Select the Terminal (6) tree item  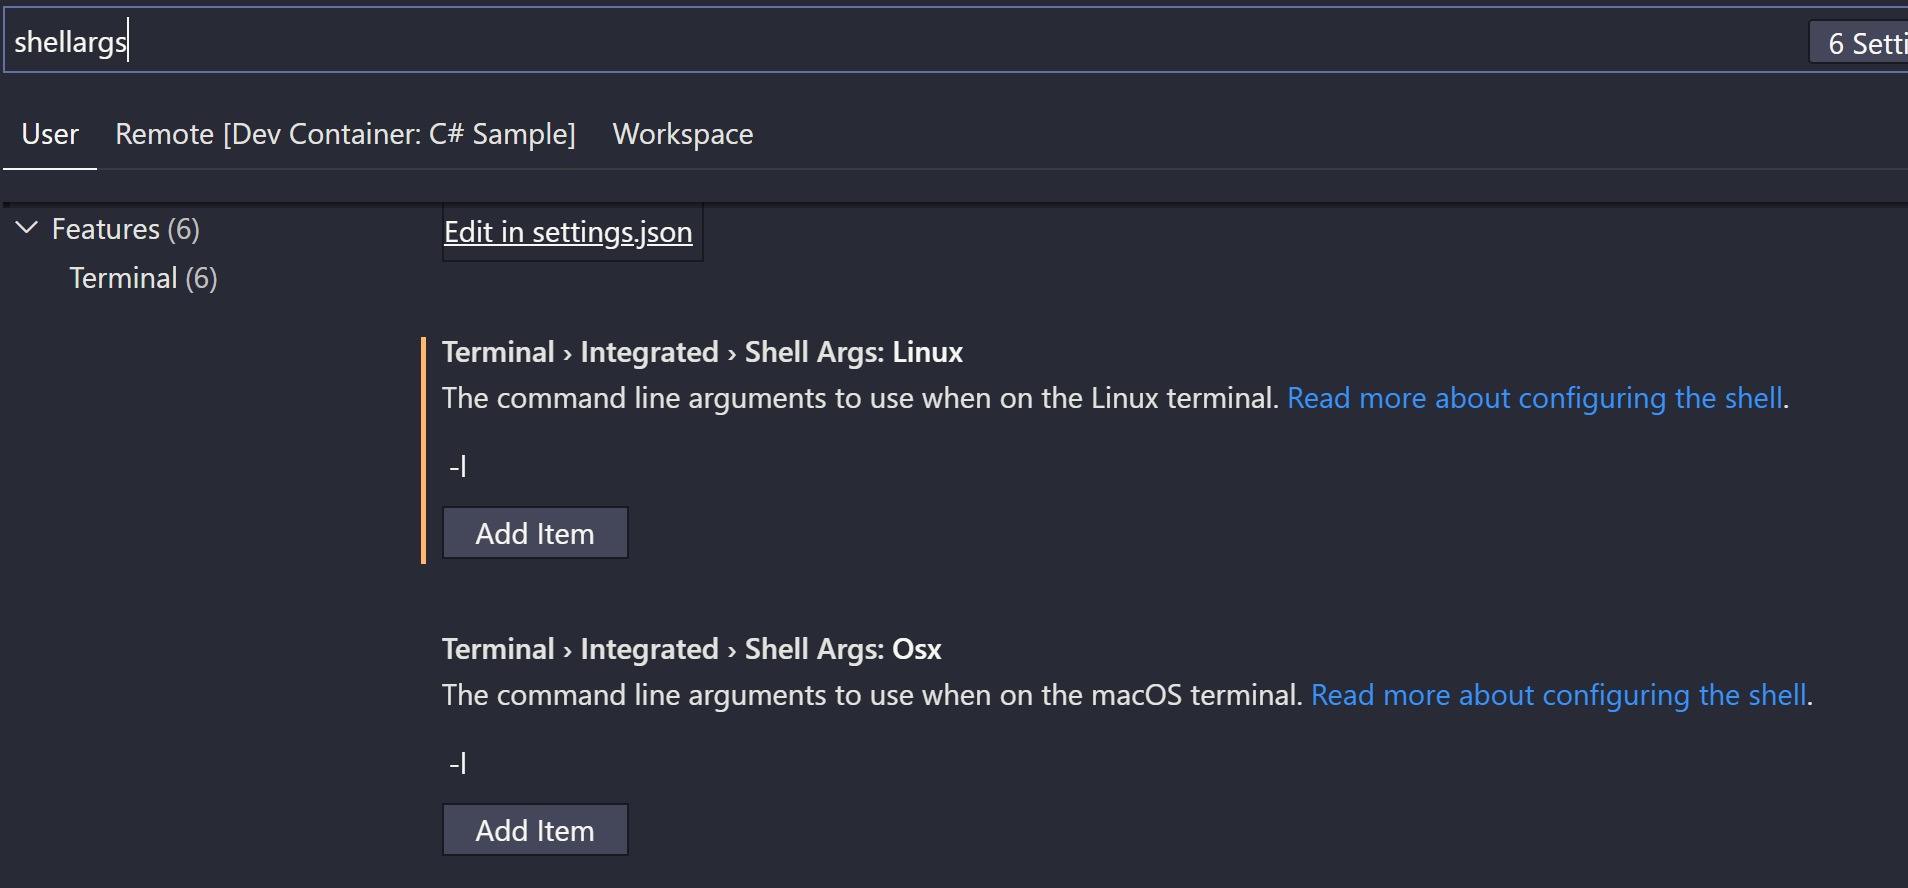(143, 278)
